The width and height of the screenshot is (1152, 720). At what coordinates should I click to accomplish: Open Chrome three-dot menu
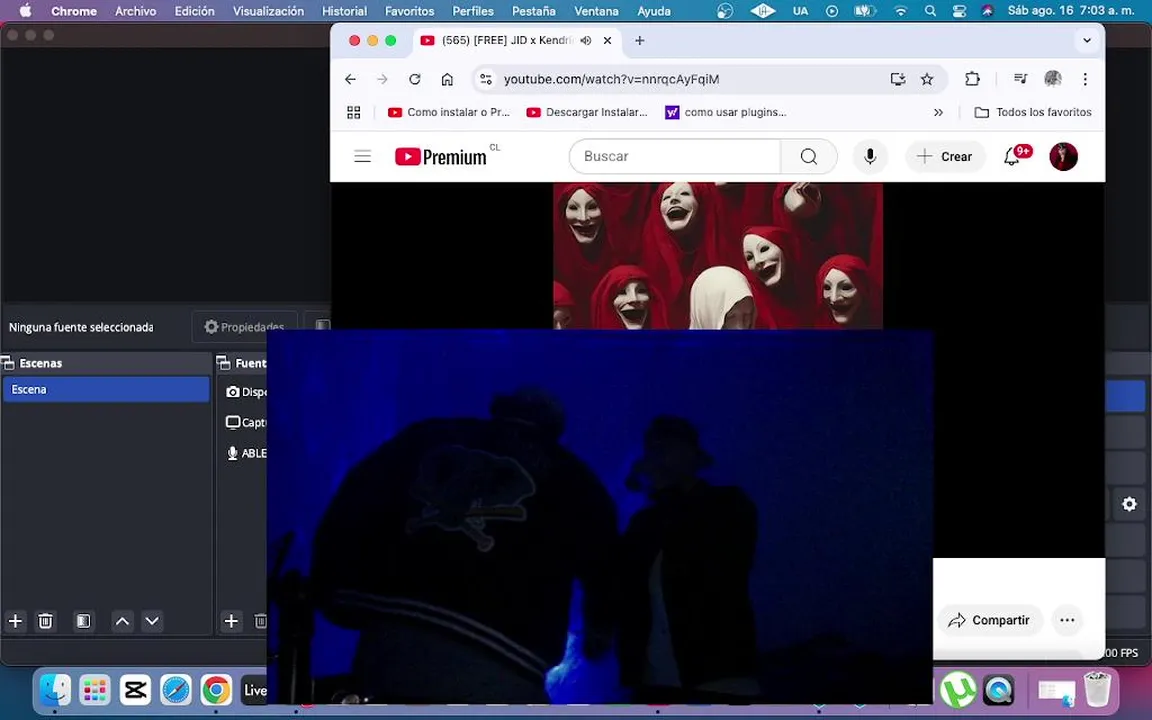(1085, 79)
